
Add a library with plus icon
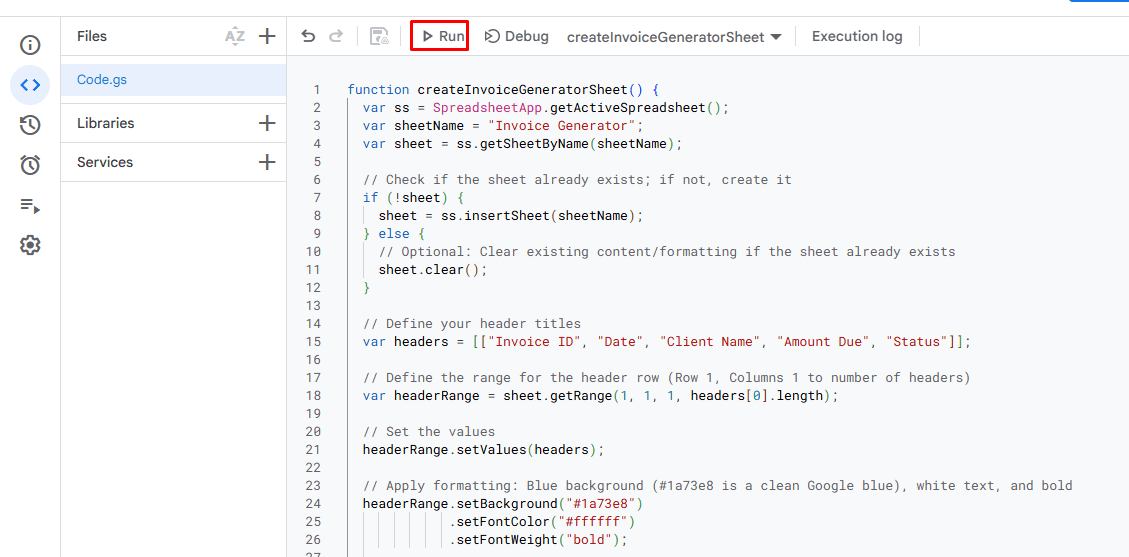pos(267,123)
